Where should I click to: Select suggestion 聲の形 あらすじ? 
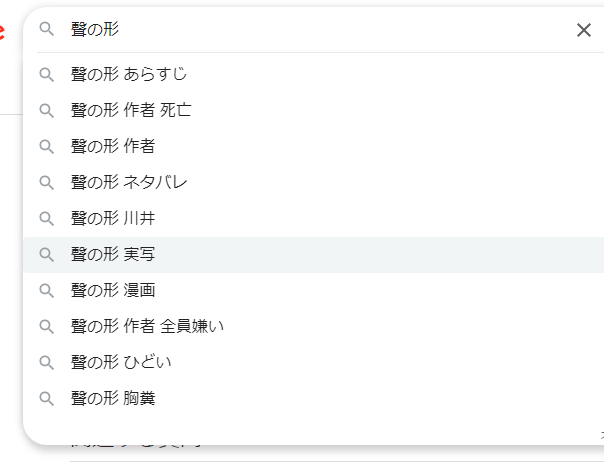pos(129,74)
